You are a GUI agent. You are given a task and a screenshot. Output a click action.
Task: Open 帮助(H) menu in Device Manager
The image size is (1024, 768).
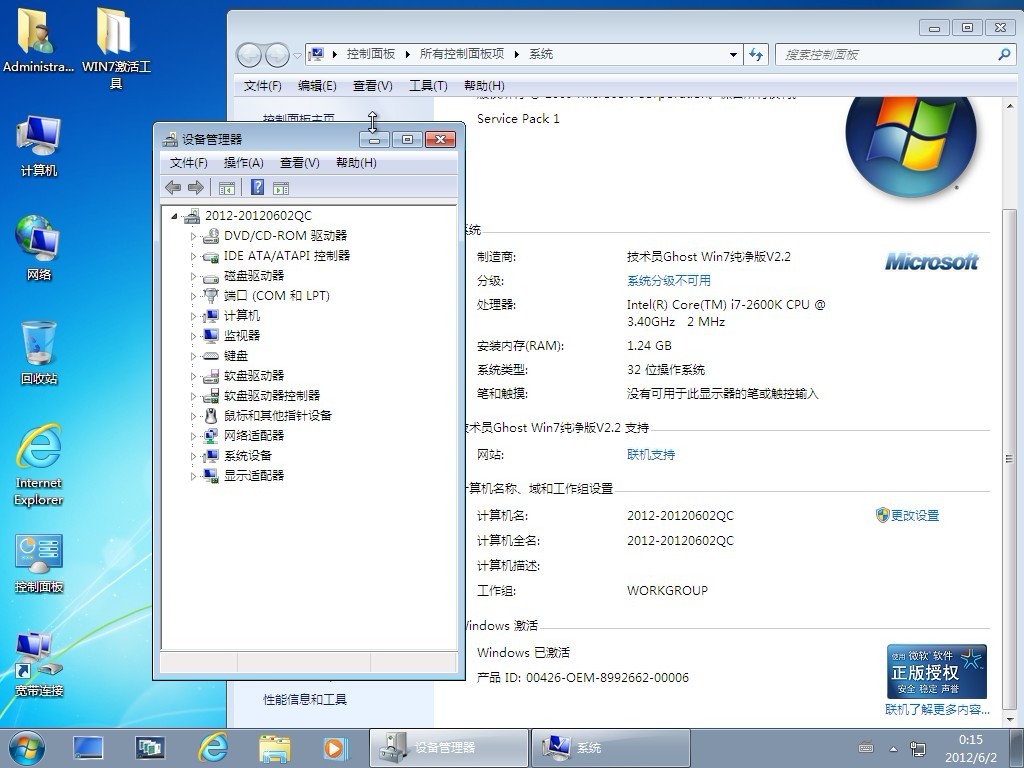pyautogui.click(x=357, y=163)
